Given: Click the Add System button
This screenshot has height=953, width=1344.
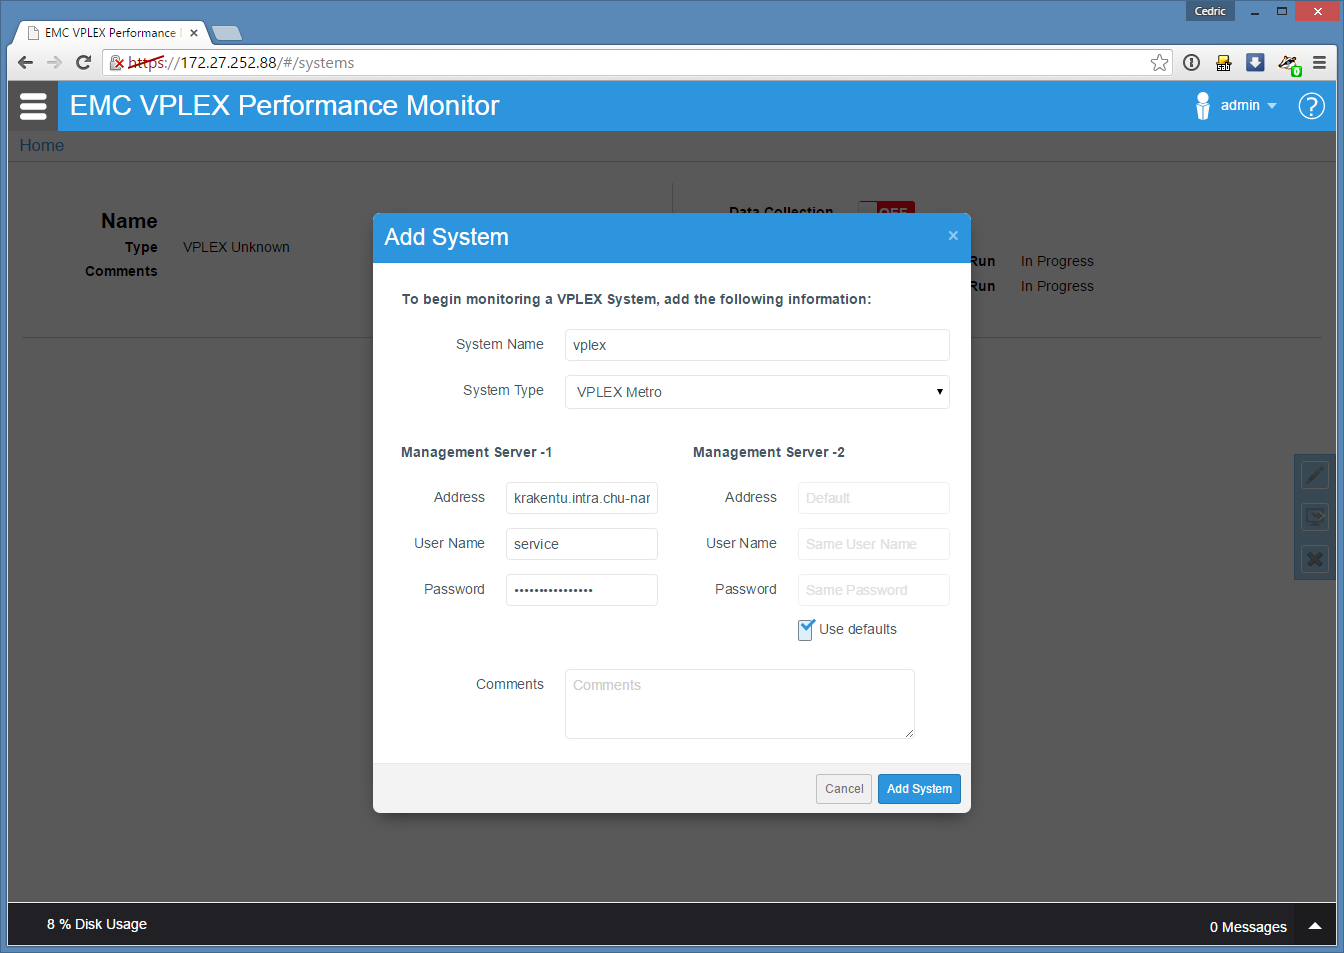Looking at the screenshot, I should click(919, 789).
